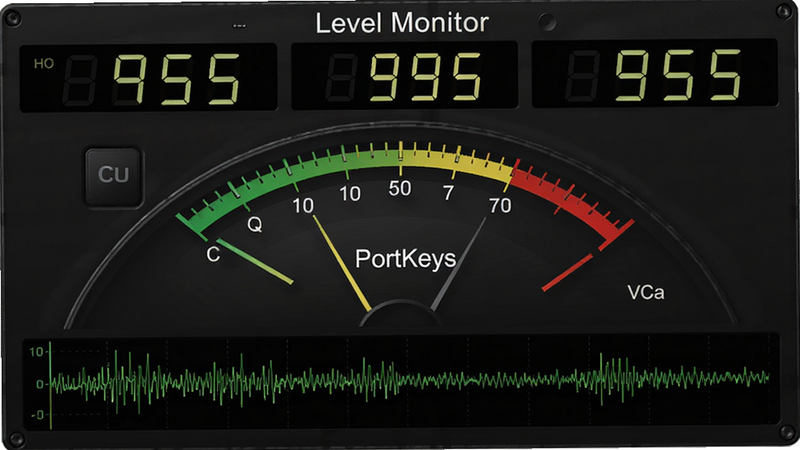Click the gauge label 7
This screenshot has width=800, height=450.
click(x=448, y=193)
